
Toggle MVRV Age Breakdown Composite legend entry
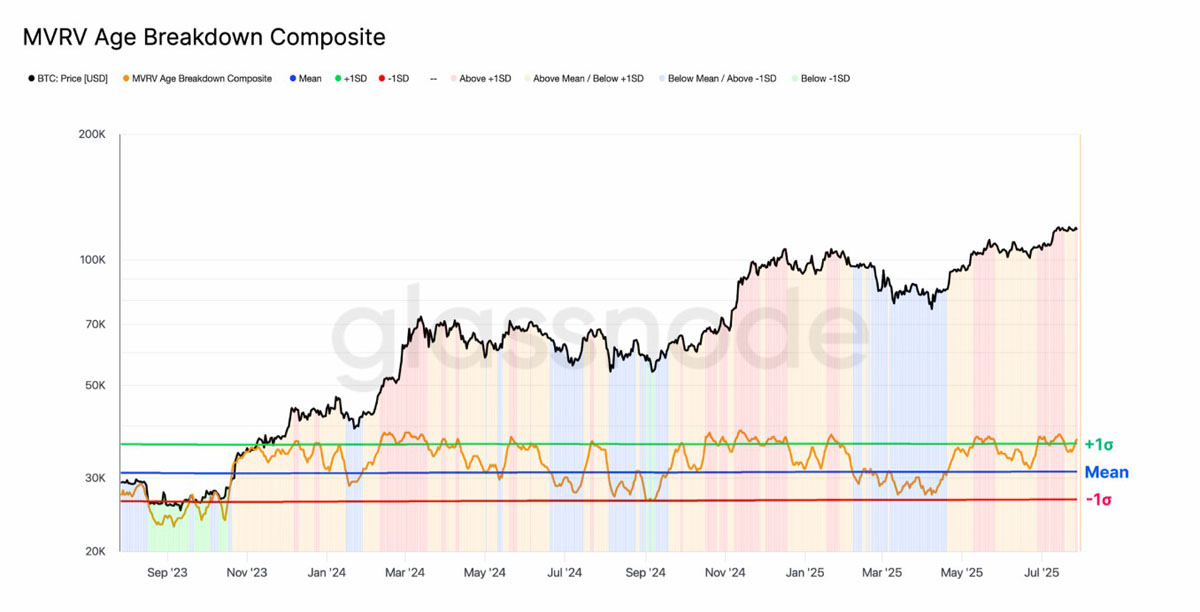(202, 78)
